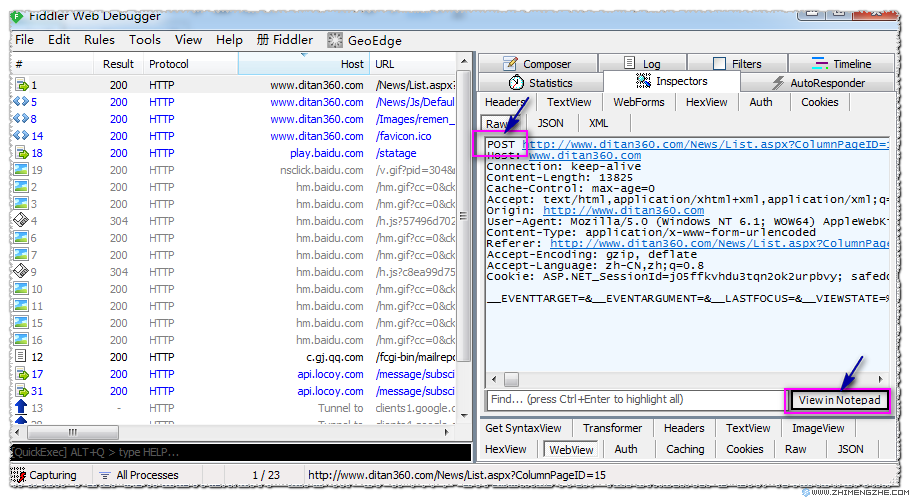Viewport: 910px width, 497px height.
Task: Open the Timeline tab
Action: (x=841, y=64)
